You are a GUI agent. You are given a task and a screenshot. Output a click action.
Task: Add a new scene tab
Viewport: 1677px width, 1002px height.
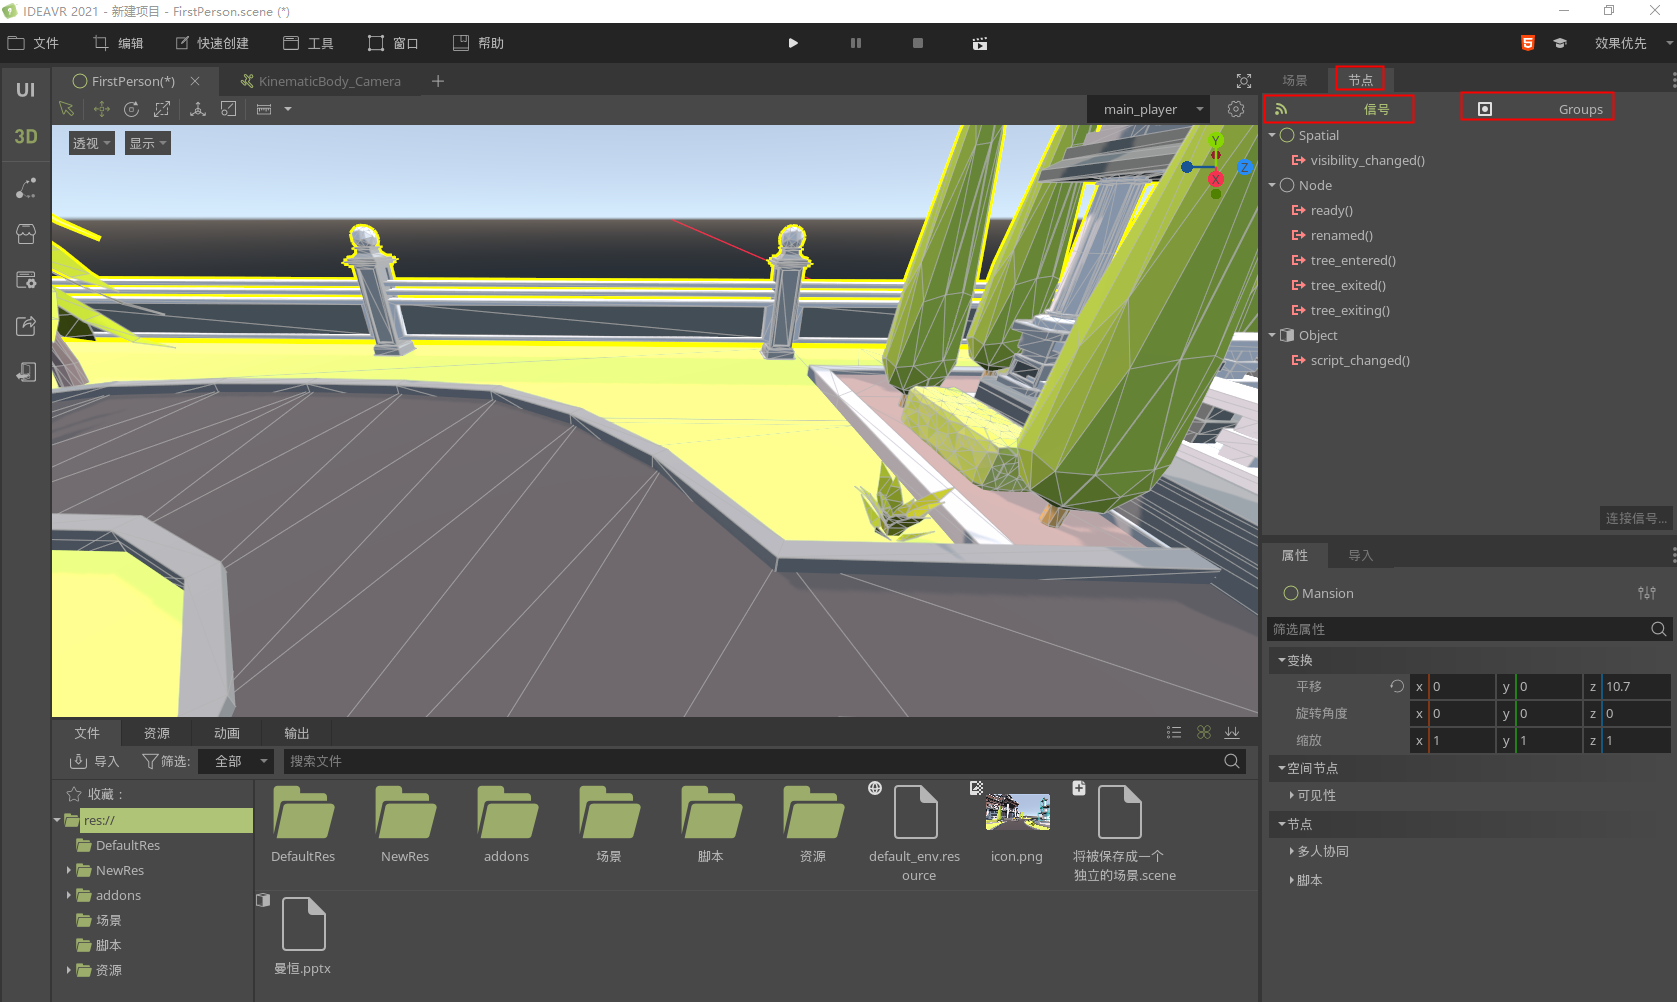coord(438,81)
